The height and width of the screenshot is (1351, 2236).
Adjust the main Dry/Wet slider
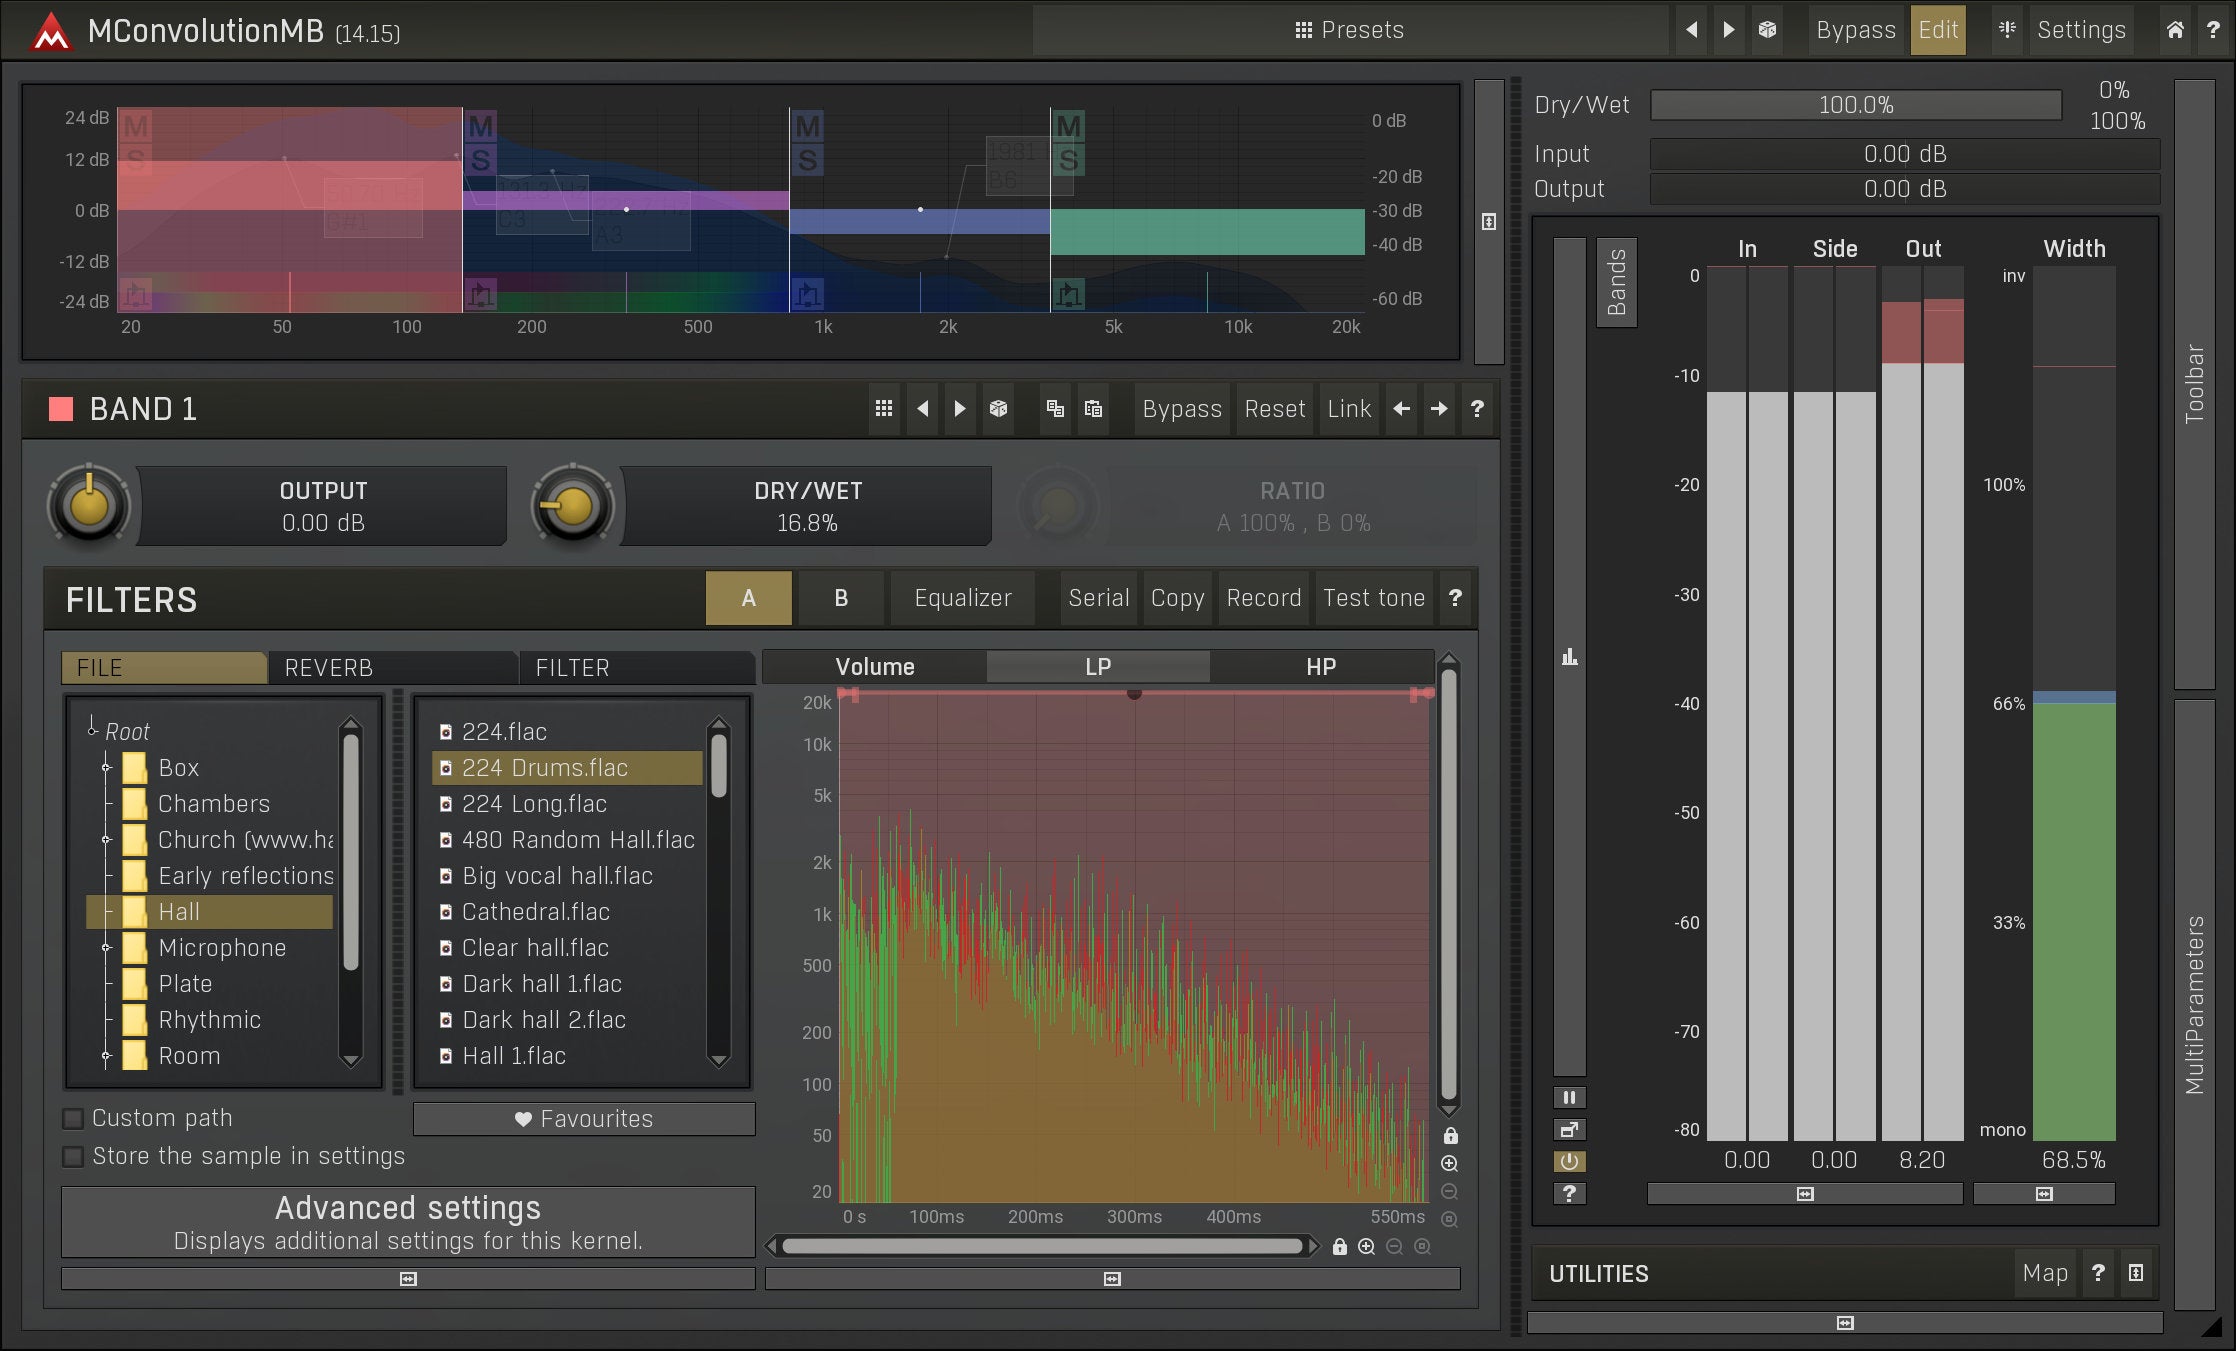pos(1855,105)
